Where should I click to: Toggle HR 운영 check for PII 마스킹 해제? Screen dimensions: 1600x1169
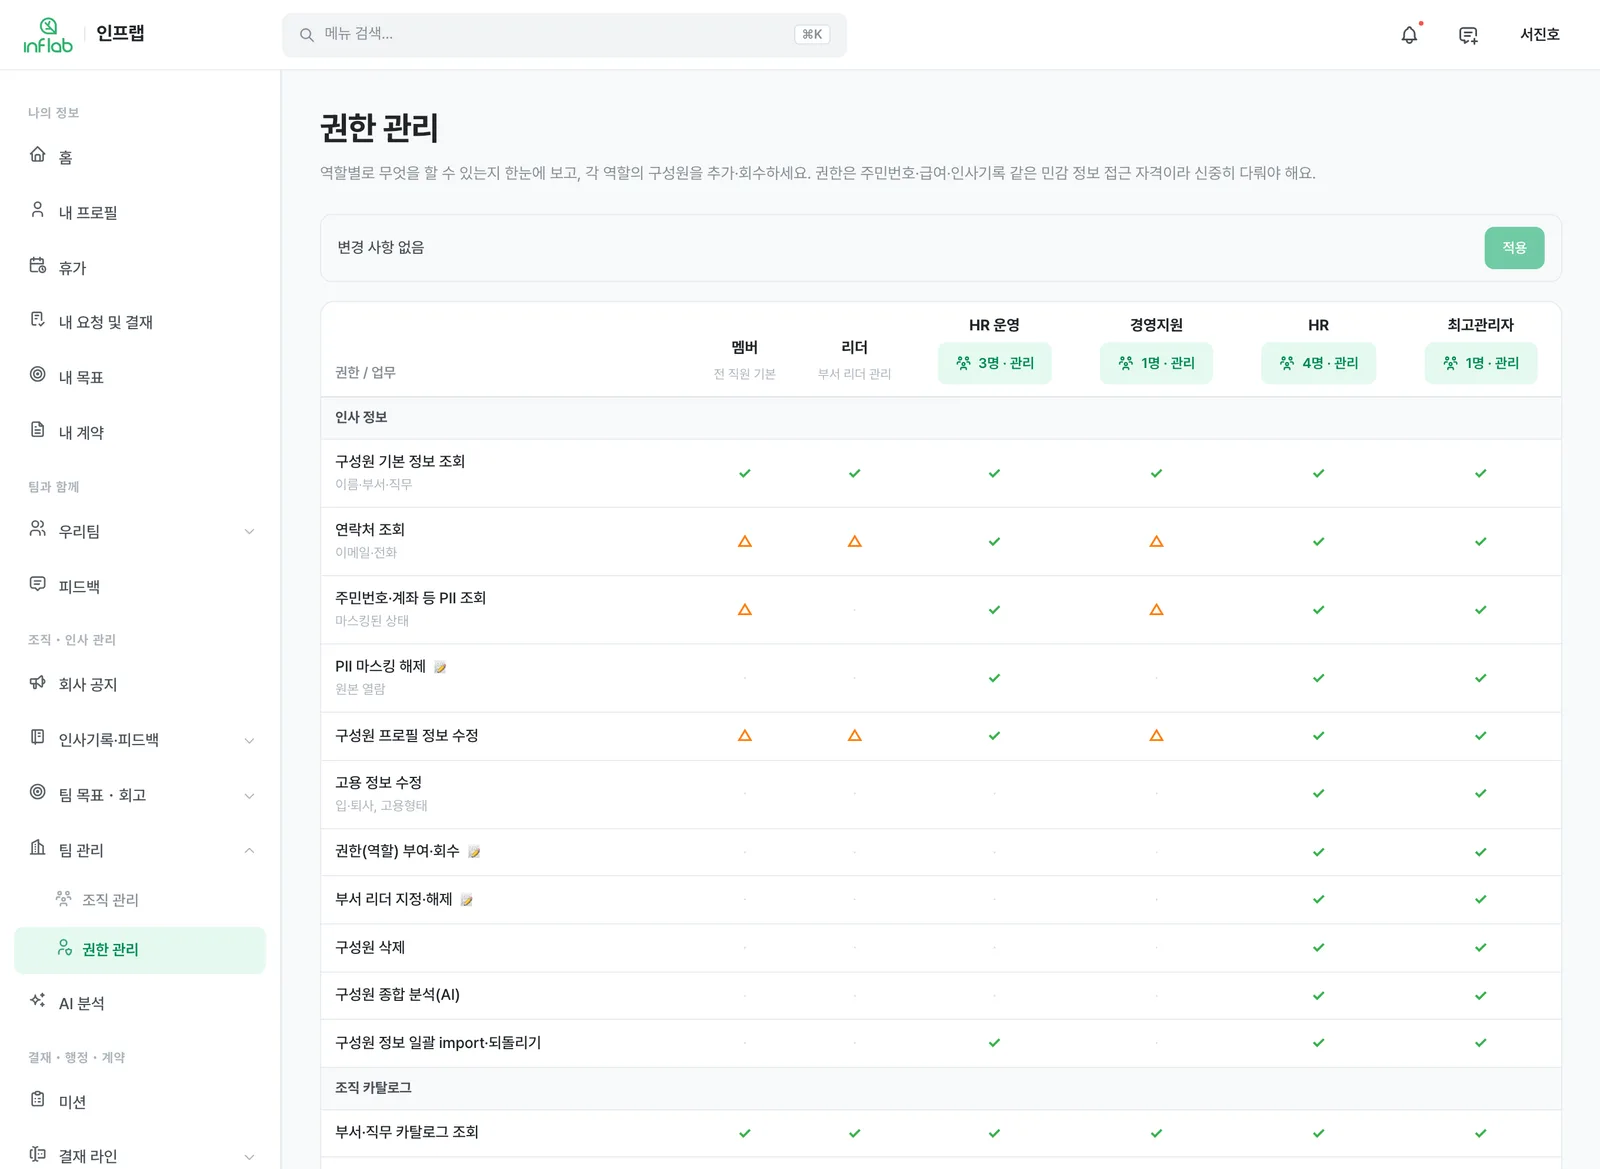(x=994, y=678)
